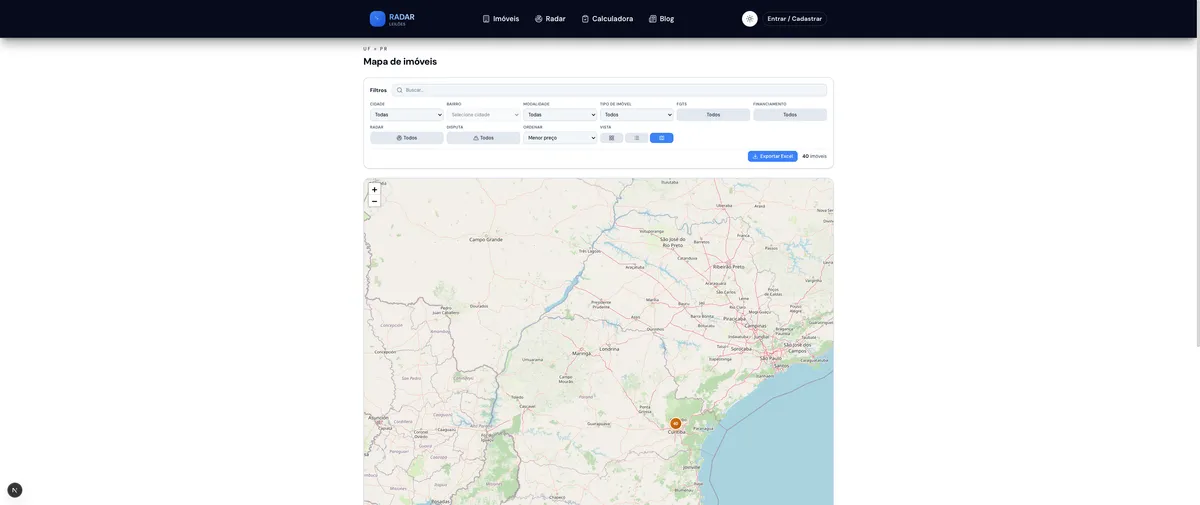Toggle the light/dark theme button

click(x=750, y=19)
